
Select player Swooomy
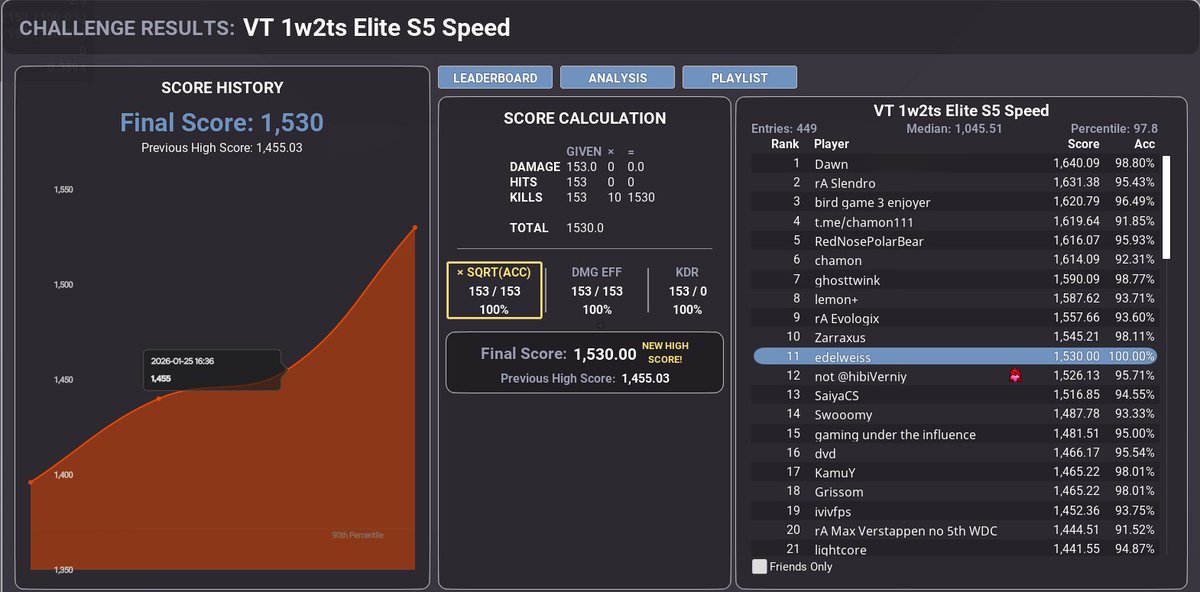pos(955,414)
